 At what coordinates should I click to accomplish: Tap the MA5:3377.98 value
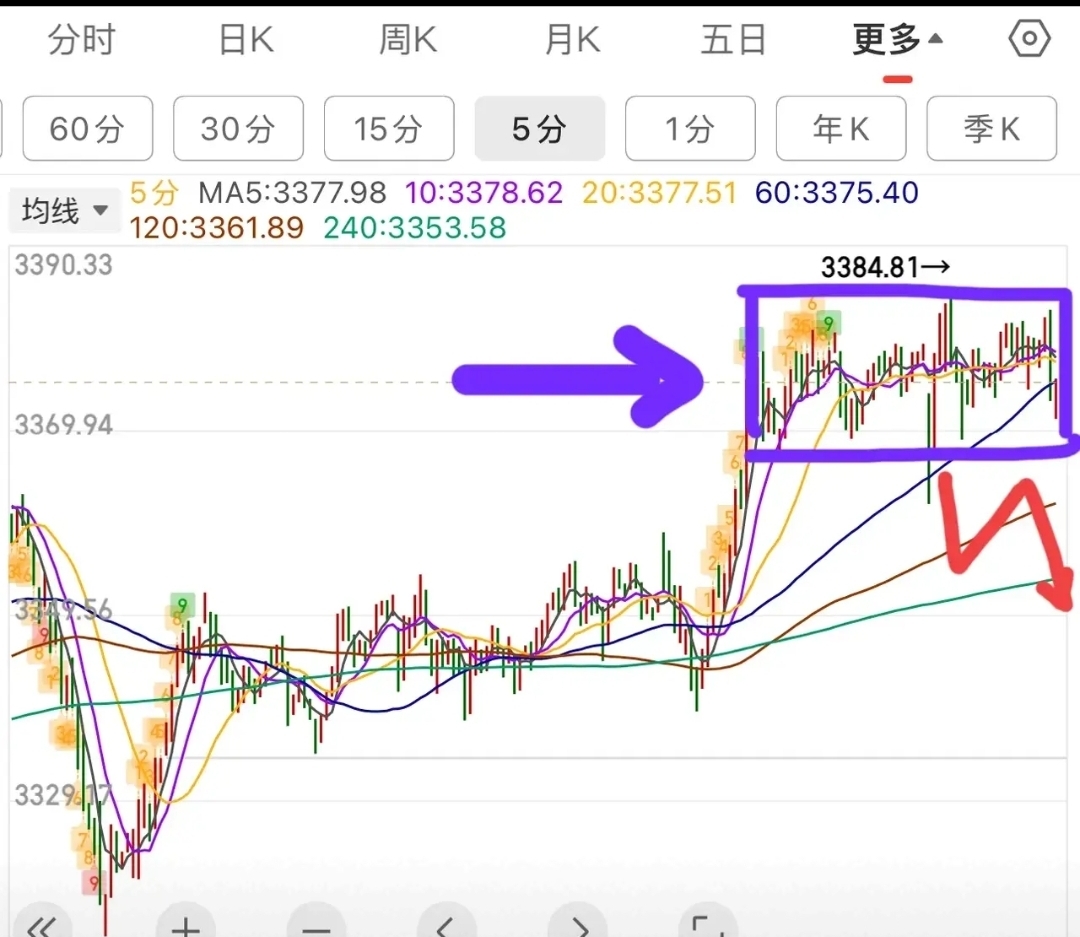(x=292, y=193)
